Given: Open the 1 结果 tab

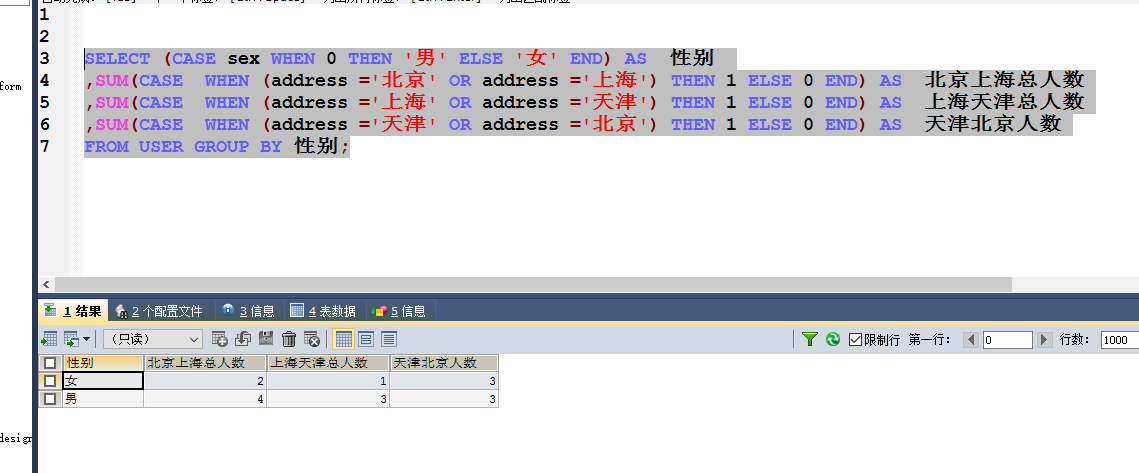Looking at the screenshot, I should [73, 311].
